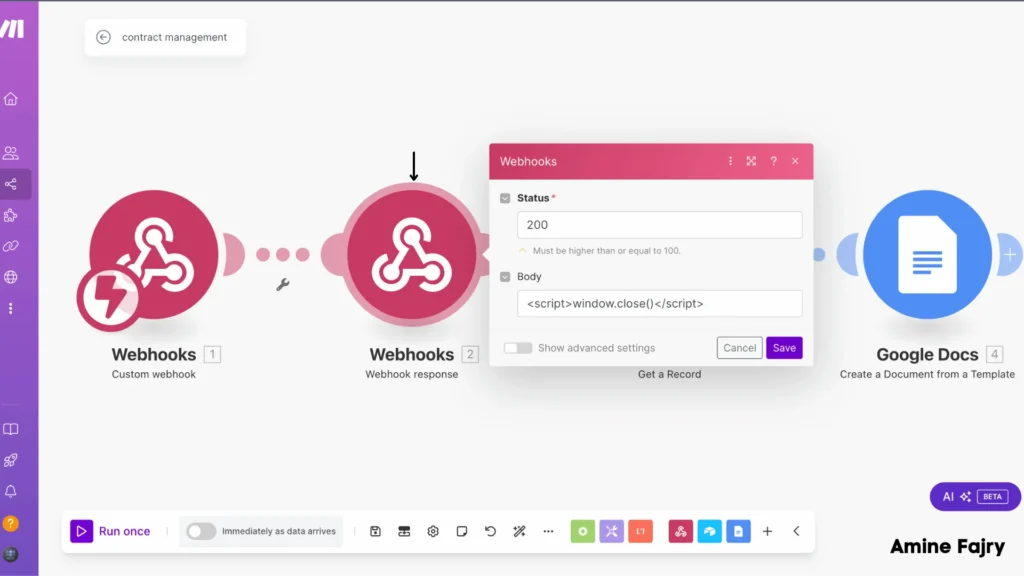Expand the Webhooks dialog to fullscreen

(751, 161)
